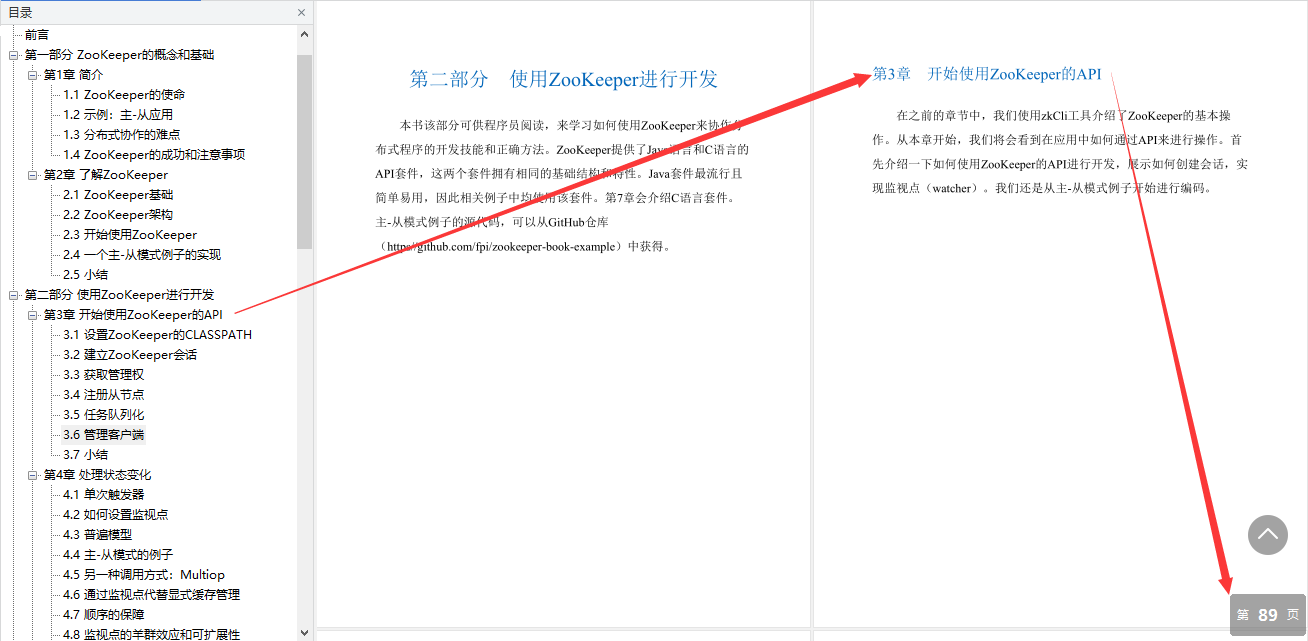Viewport: 1308px width, 641px height.
Task: Collapse the 第一部分 ZooKeeper的概念和基础 node
Action: tap(14, 55)
